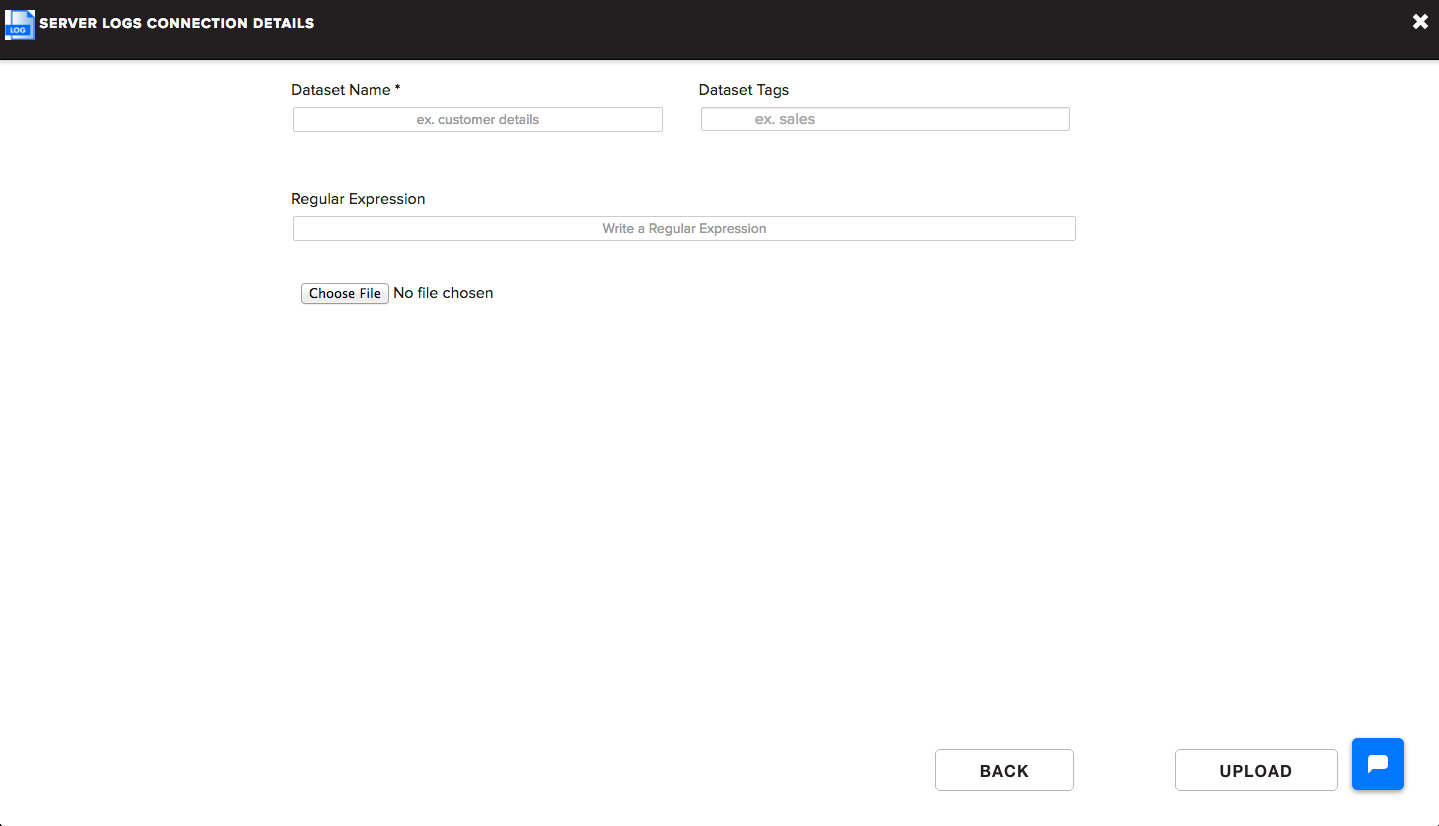Click the Dataset Tags input field
Viewport: 1439px width, 826px height.
tap(885, 119)
